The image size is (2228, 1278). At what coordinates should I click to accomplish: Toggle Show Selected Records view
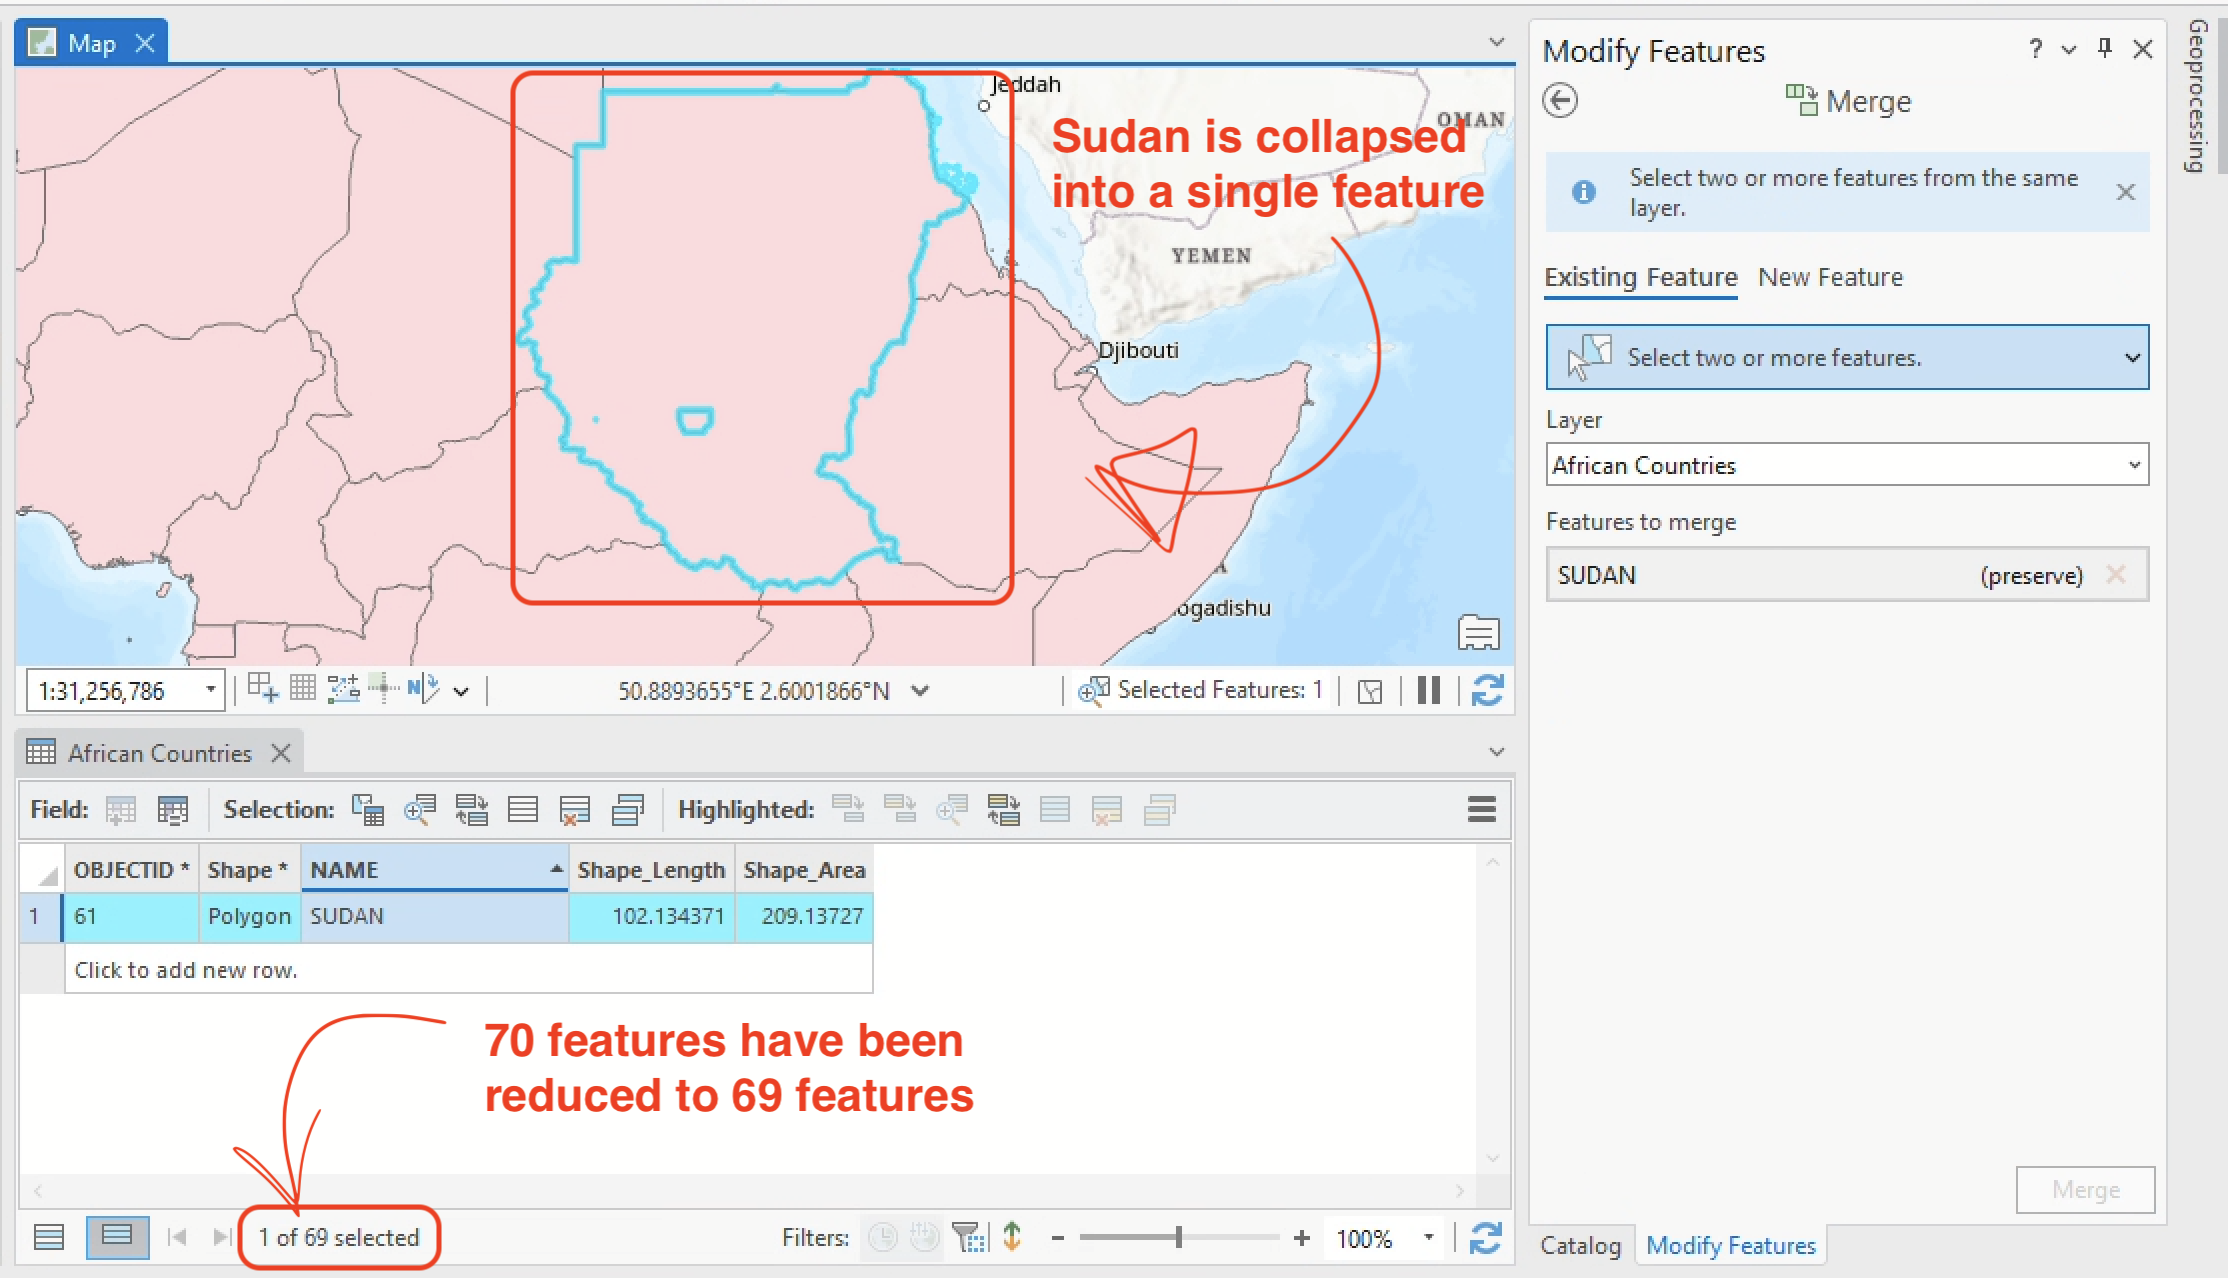[x=117, y=1237]
